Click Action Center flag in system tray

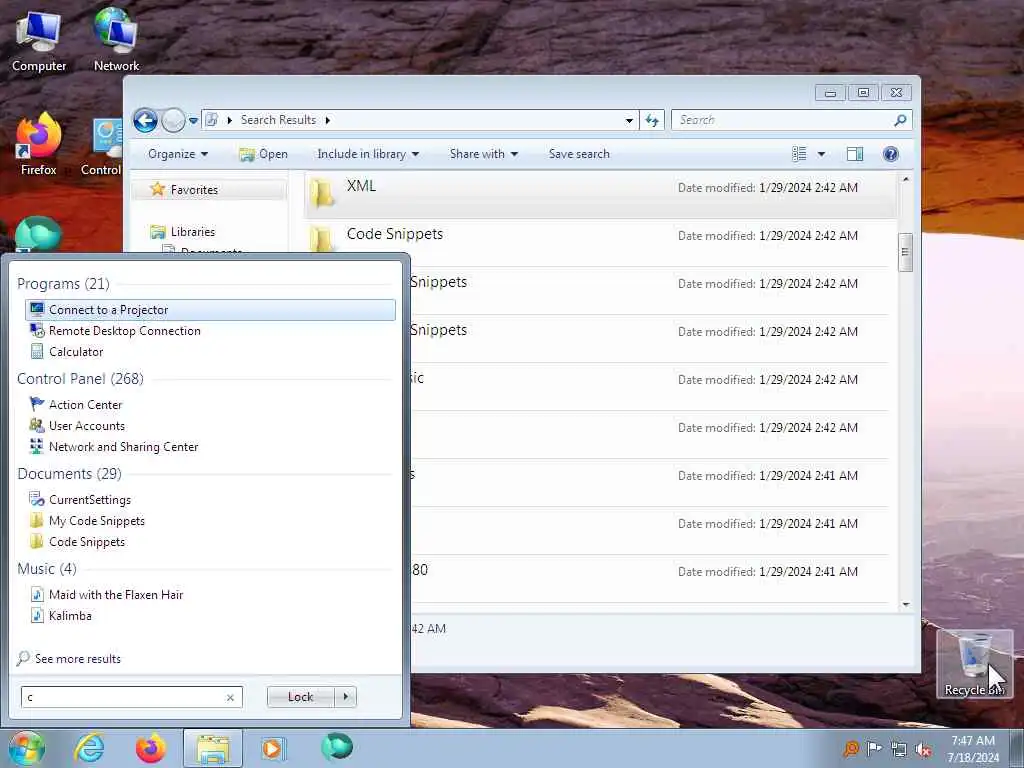coord(874,748)
